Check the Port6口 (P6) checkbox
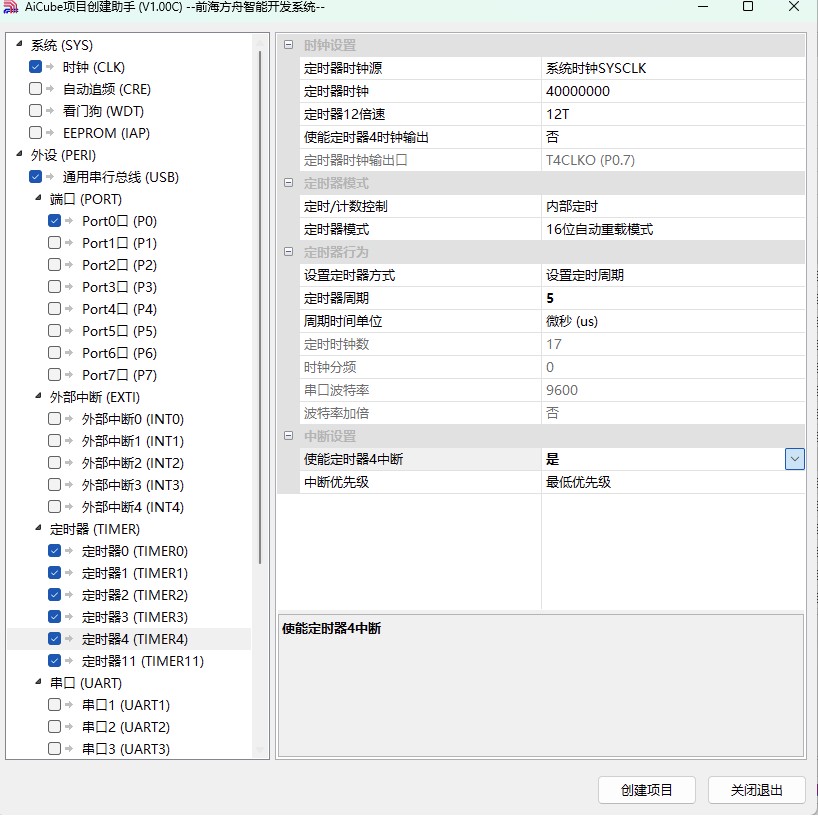Image resolution: width=818 pixels, height=819 pixels. pos(54,353)
